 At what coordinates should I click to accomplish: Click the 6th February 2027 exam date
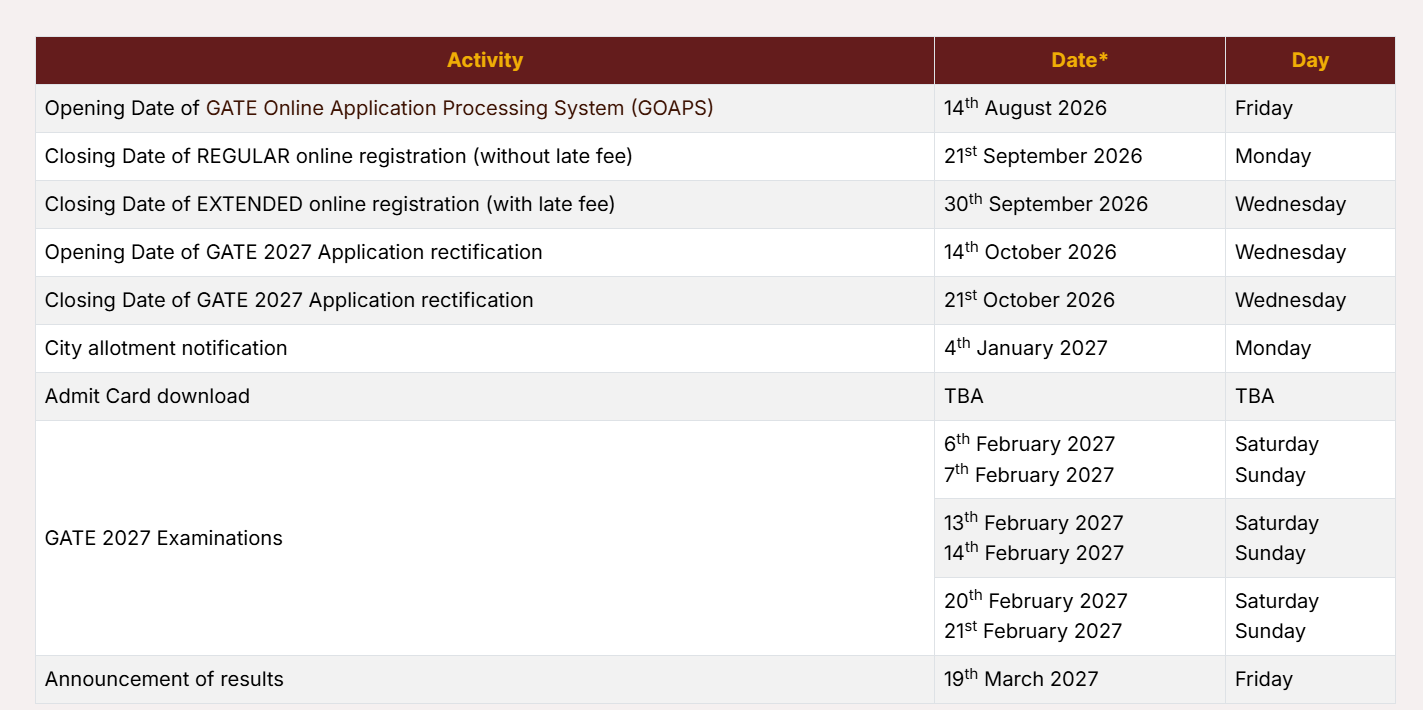coord(1029,443)
